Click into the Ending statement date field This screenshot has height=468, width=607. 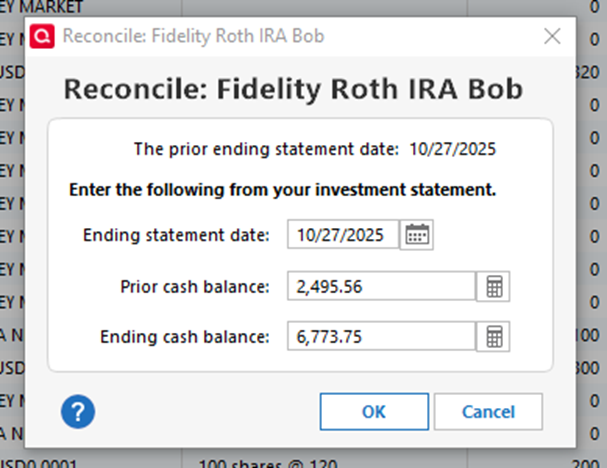pos(342,235)
